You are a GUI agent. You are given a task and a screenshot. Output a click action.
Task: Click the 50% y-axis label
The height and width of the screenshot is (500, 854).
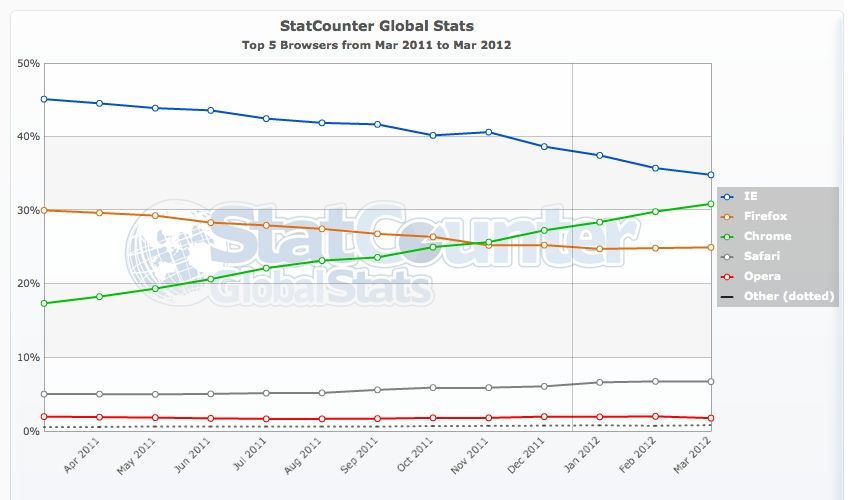28,63
